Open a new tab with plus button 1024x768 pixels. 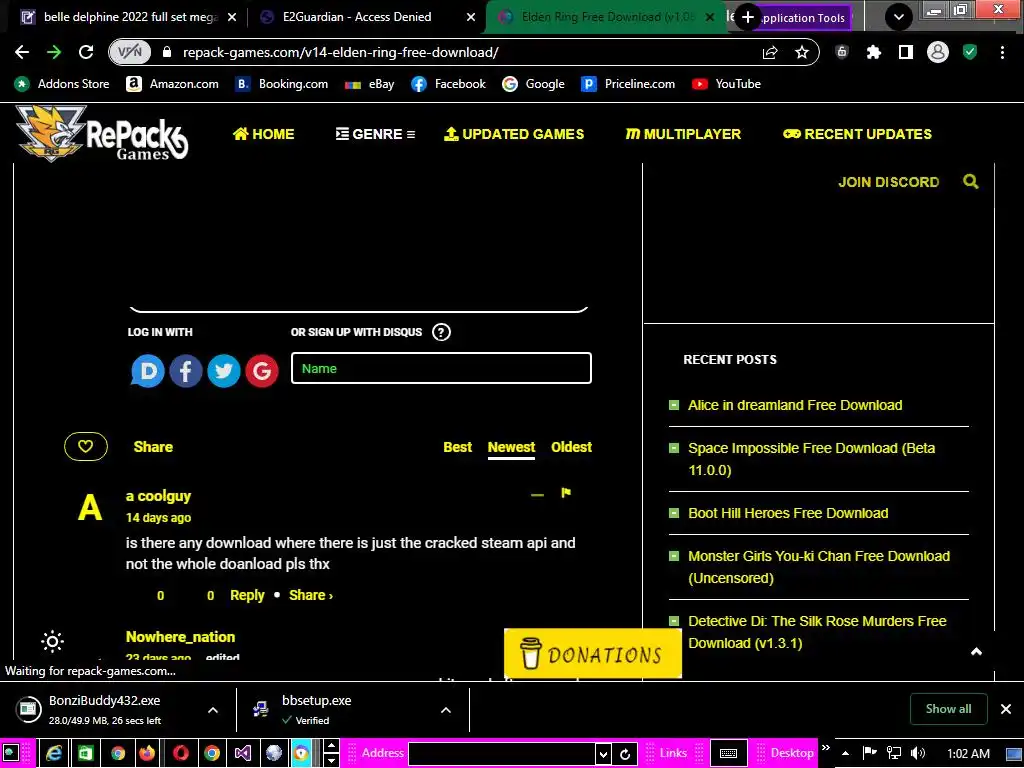748,17
